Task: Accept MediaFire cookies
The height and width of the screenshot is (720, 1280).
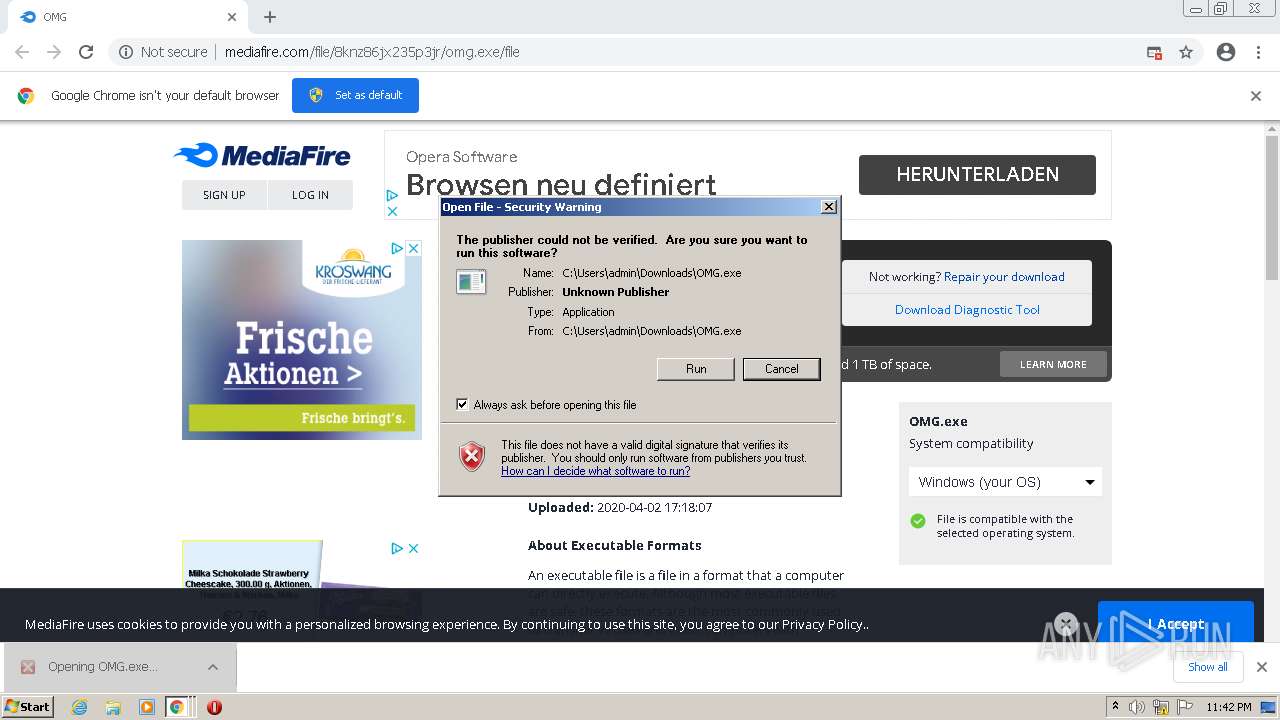Action: click(x=1175, y=624)
